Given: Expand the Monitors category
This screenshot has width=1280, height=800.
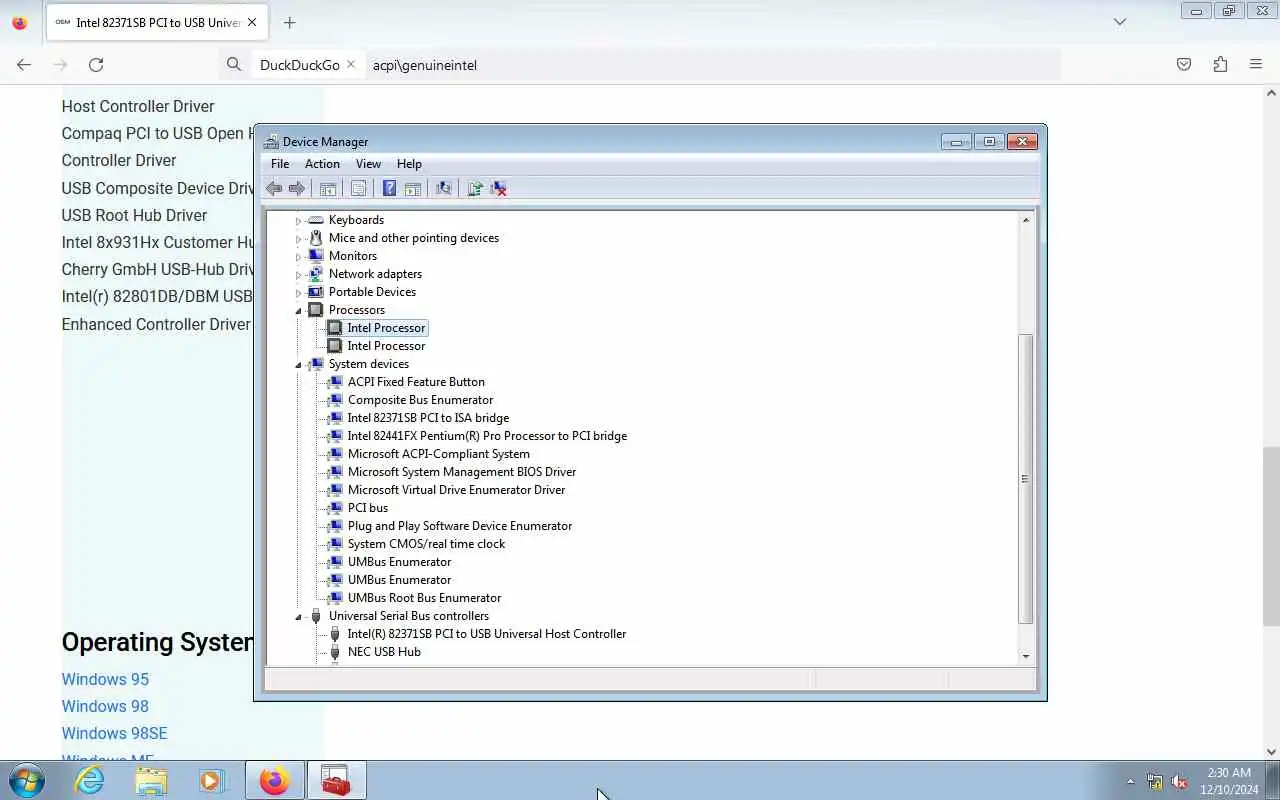Looking at the screenshot, I should [298, 256].
